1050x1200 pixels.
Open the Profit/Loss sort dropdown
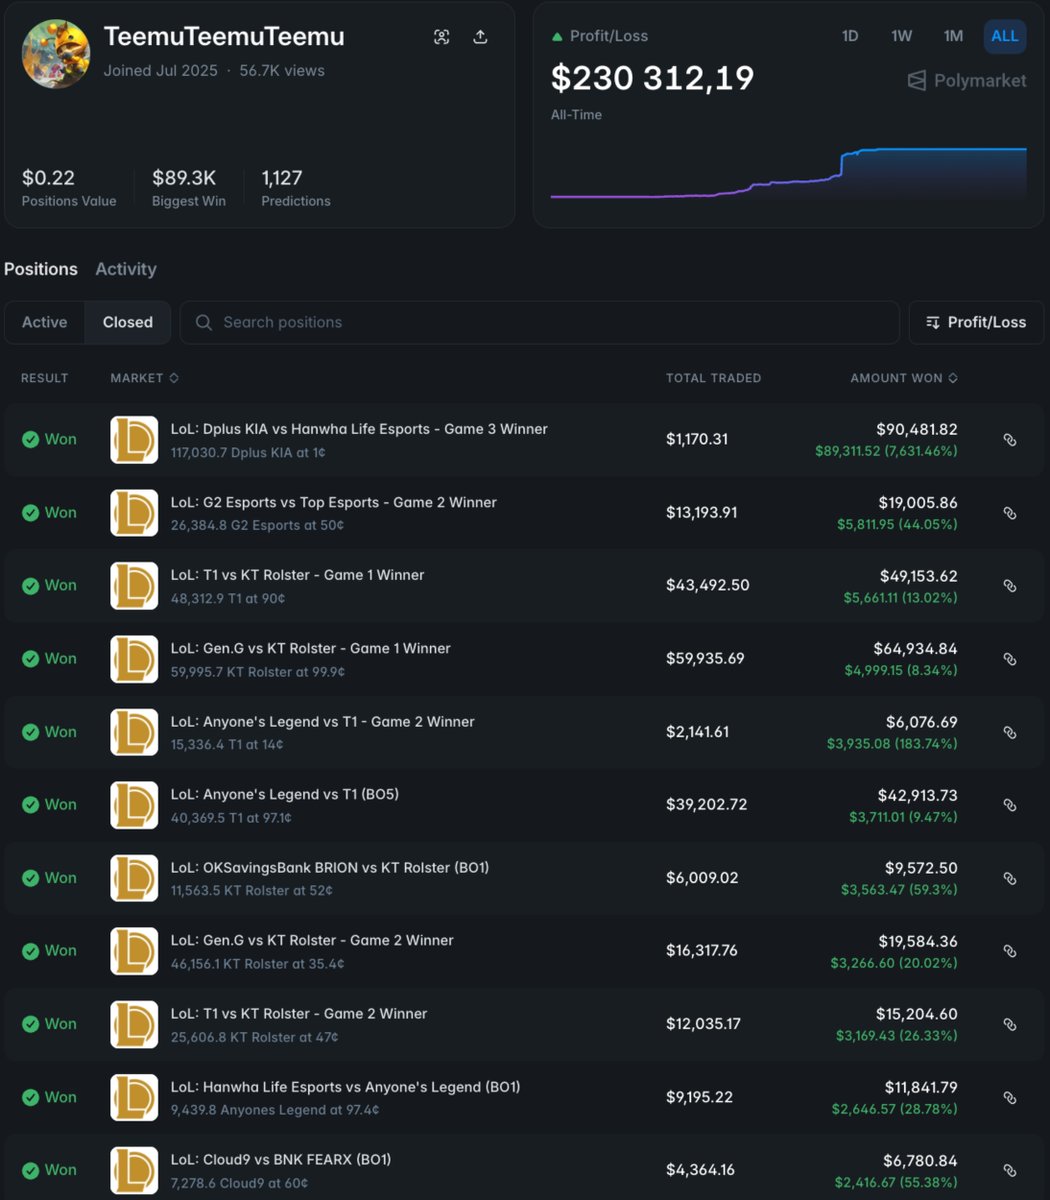(x=976, y=322)
